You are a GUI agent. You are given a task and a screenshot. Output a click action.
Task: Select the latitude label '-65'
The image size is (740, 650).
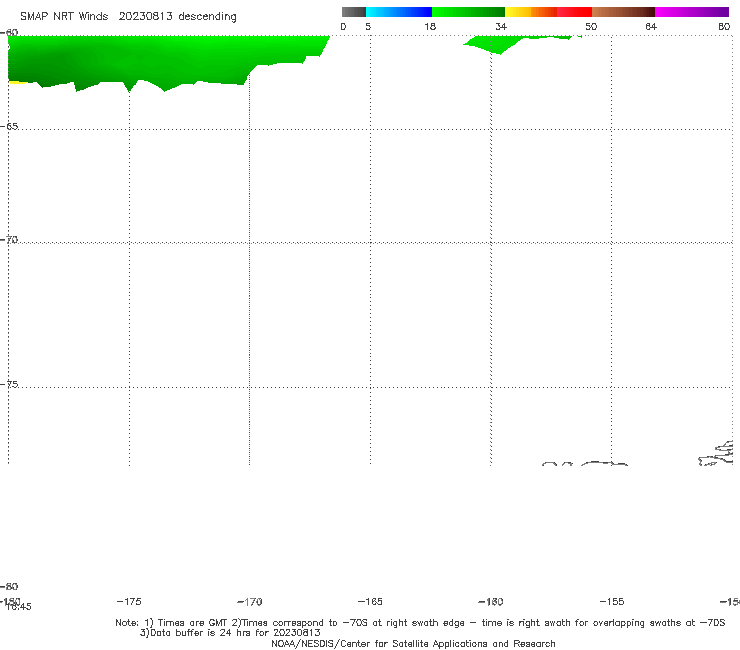click(x=9, y=127)
